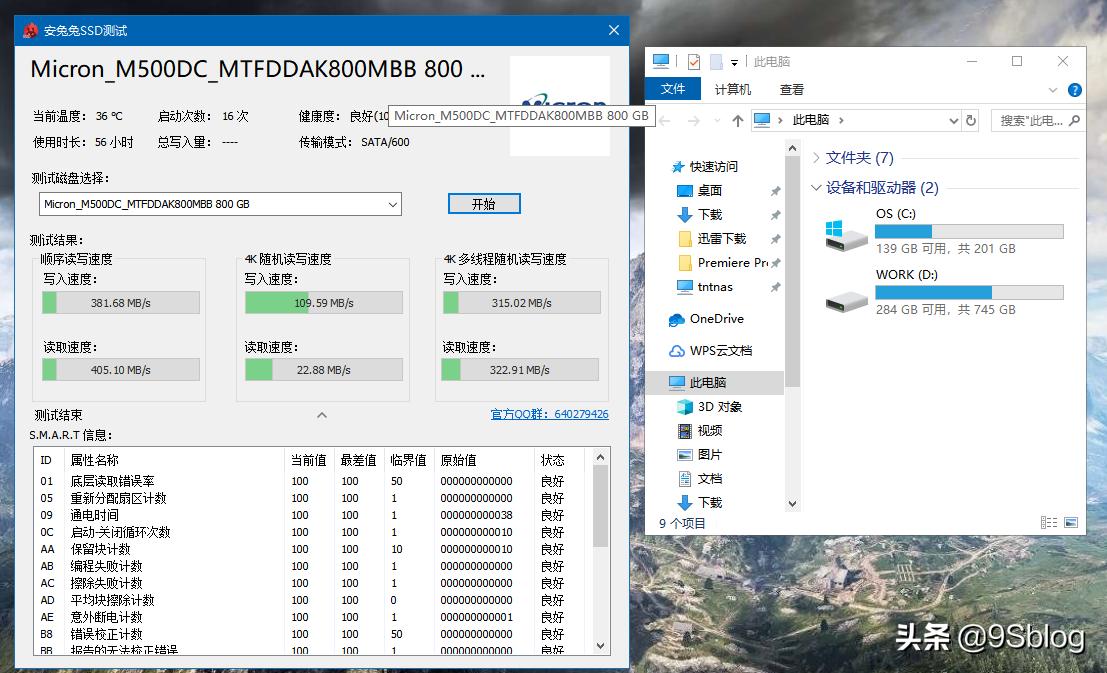Viewport: 1107px width, 673px height.
Task: Open the 查看 ribbon tab
Action: pos(790,89)
